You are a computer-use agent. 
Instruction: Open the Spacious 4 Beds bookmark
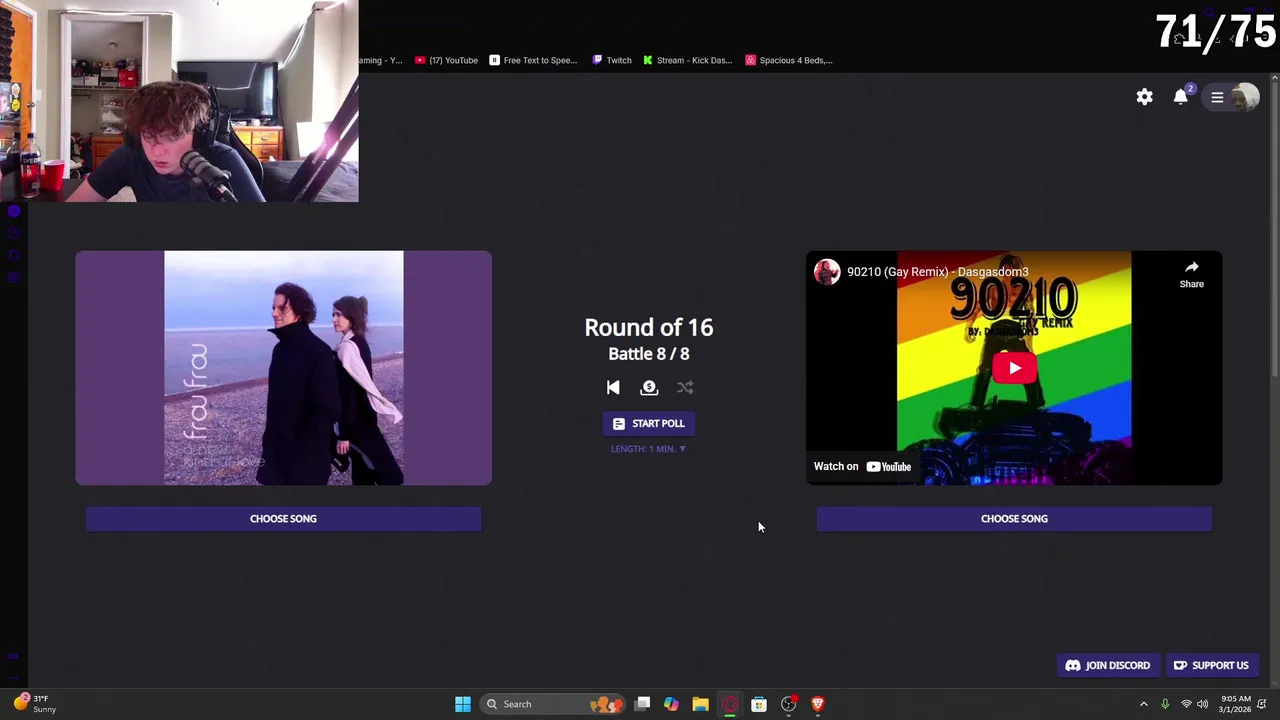(789, 60)
